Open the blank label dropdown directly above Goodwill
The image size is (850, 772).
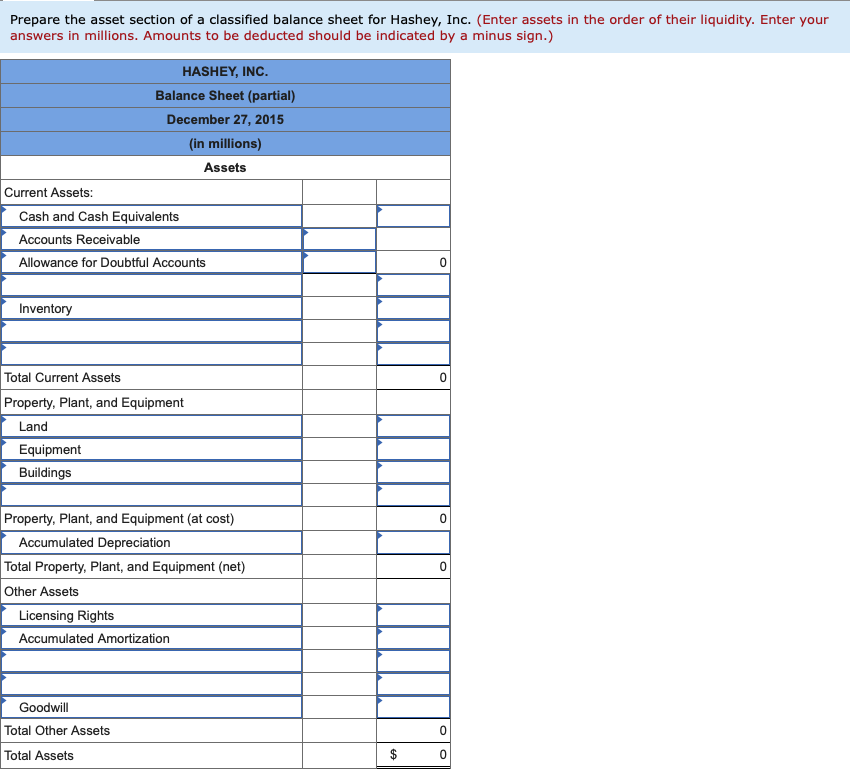(151, 684)
